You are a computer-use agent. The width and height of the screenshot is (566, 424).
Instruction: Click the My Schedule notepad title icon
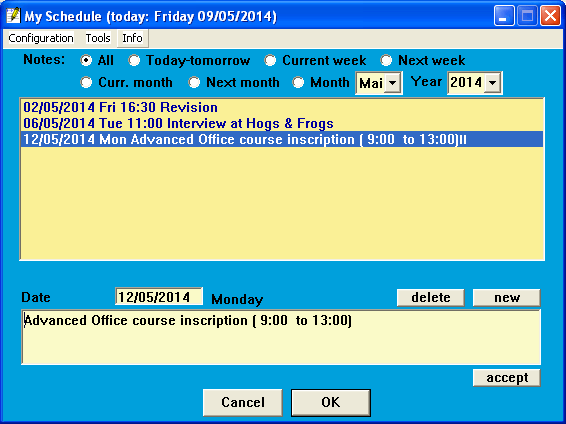tap(13, 16)
